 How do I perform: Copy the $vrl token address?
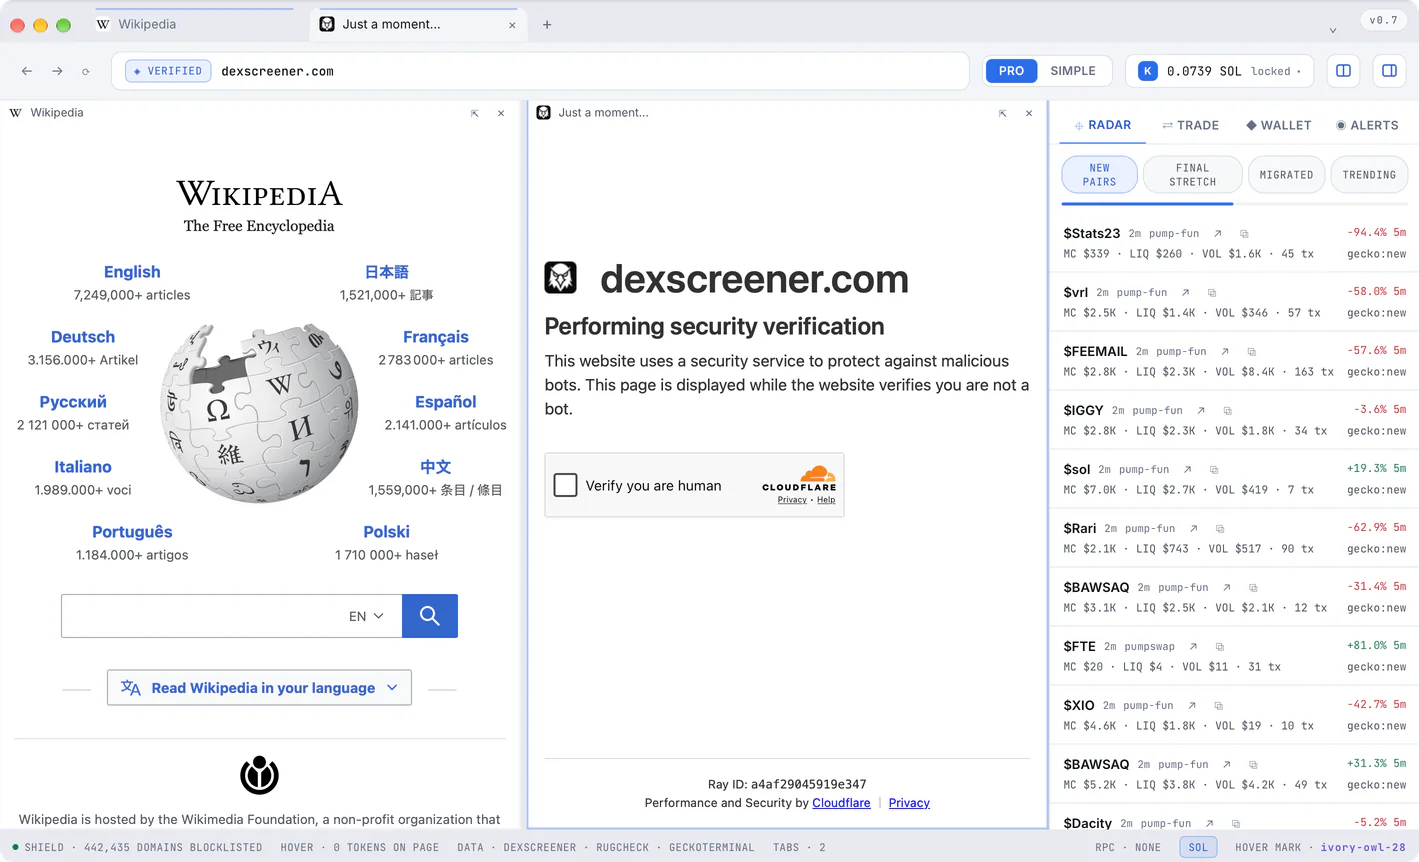point(1212,292)
